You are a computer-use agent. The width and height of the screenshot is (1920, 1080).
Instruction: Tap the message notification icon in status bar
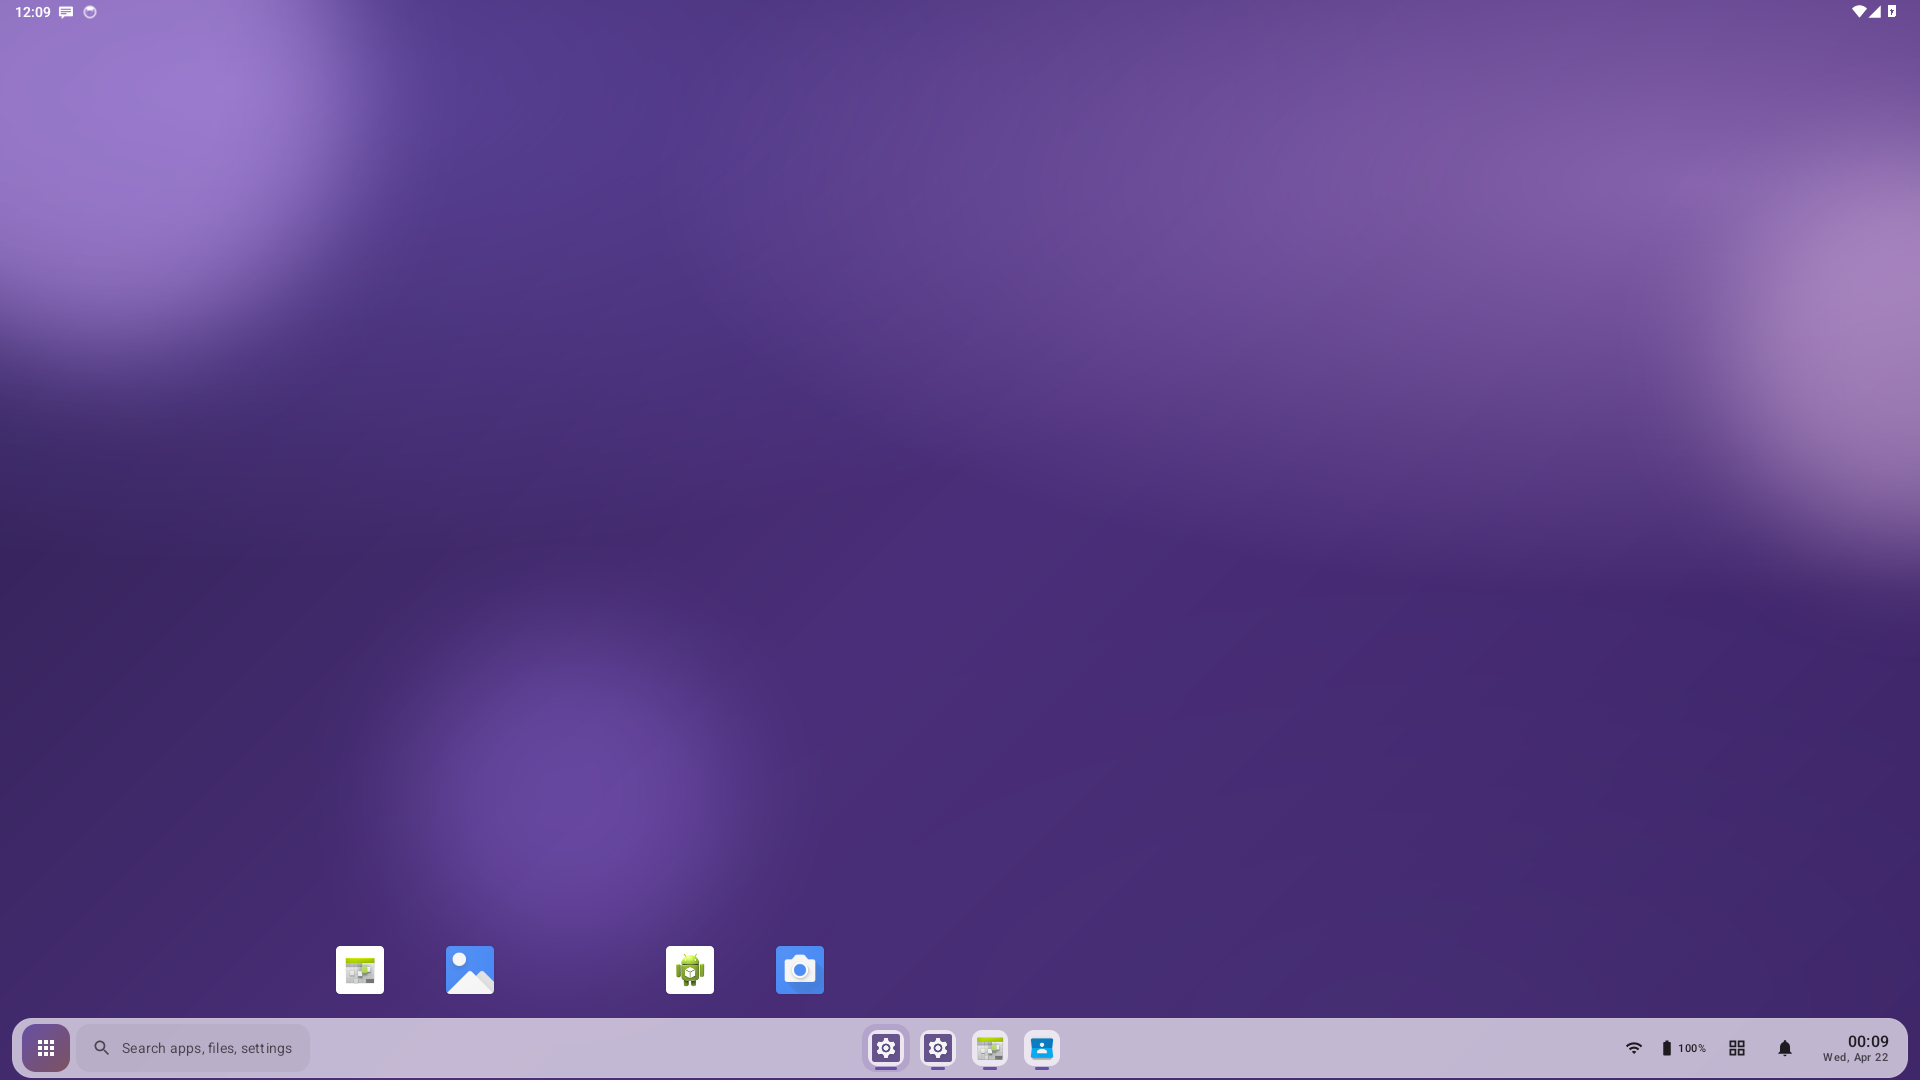tap(66, 12)
